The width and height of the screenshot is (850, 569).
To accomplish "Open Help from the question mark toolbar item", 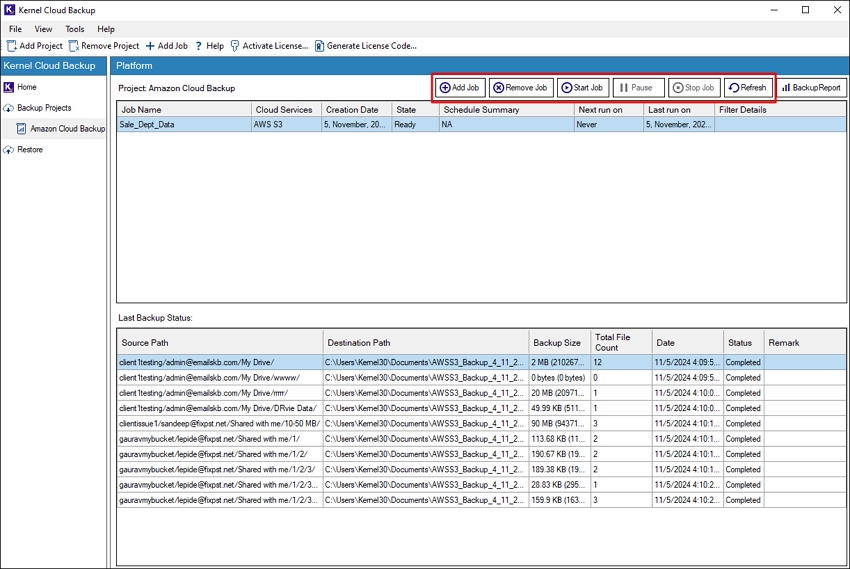I will coord(209,46).
